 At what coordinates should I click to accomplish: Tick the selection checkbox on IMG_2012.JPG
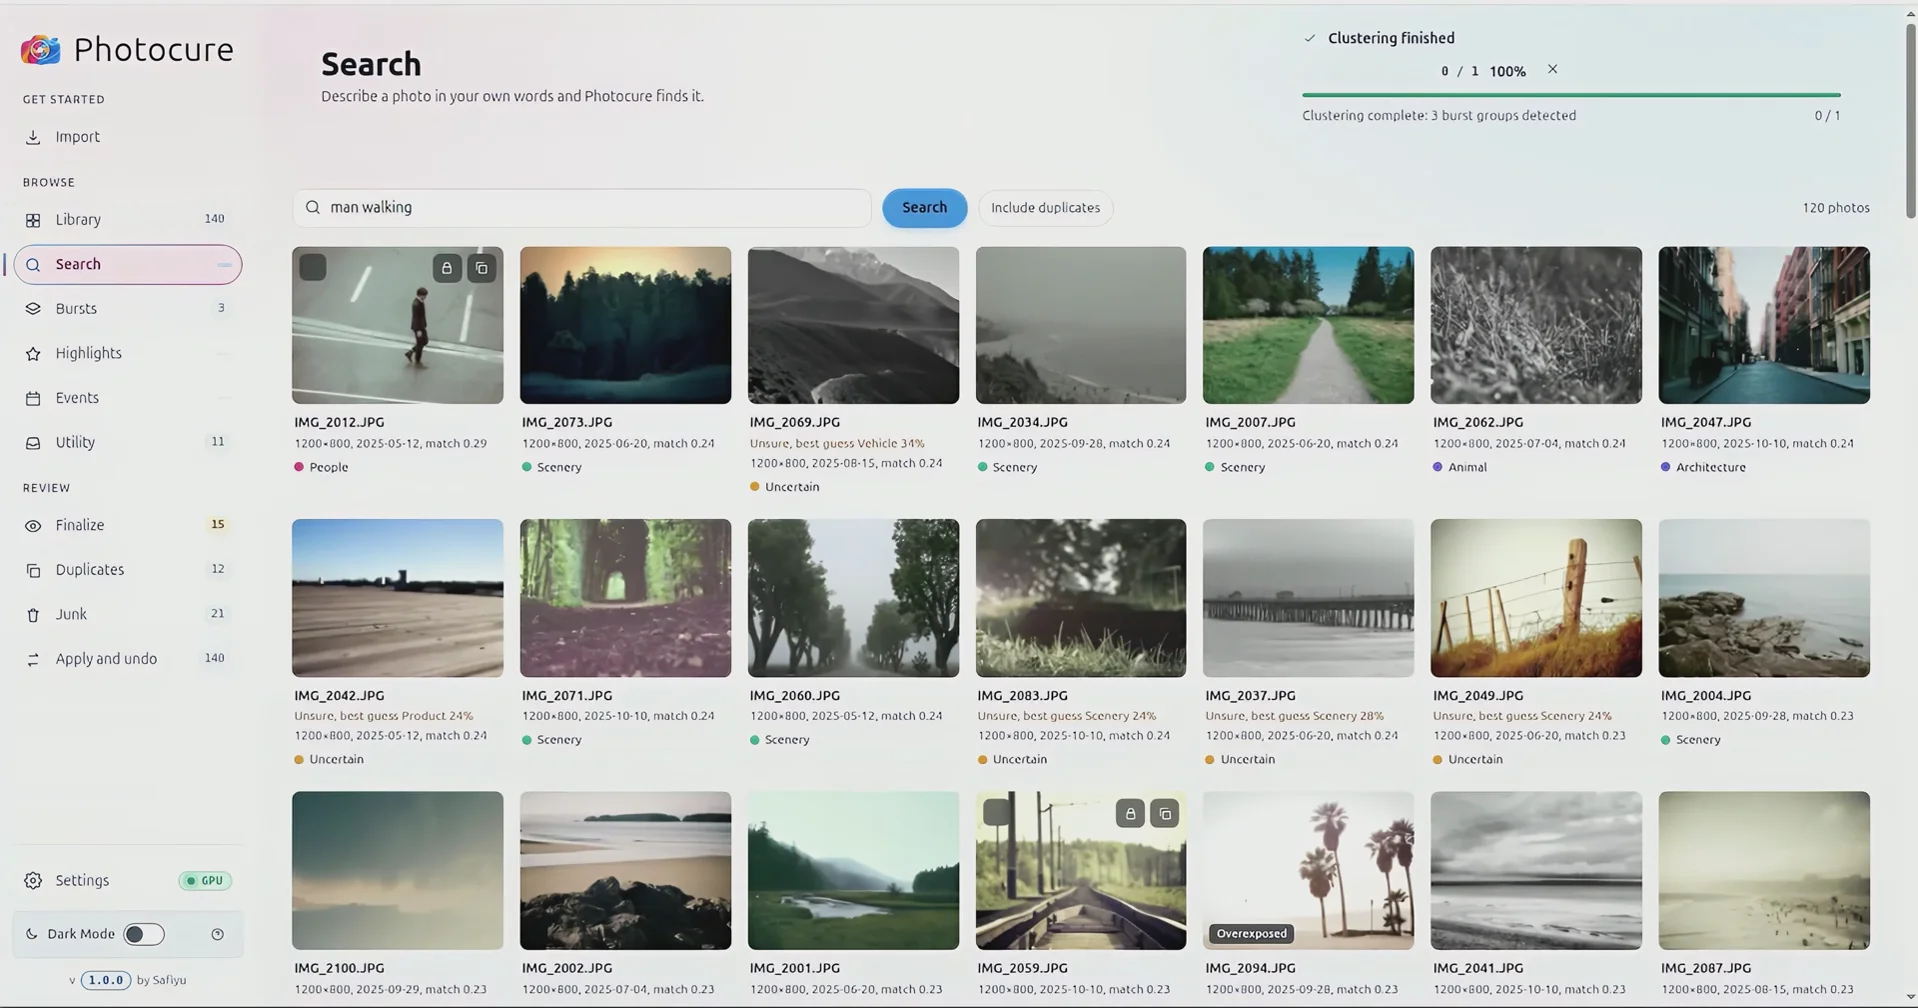[313, 267]
